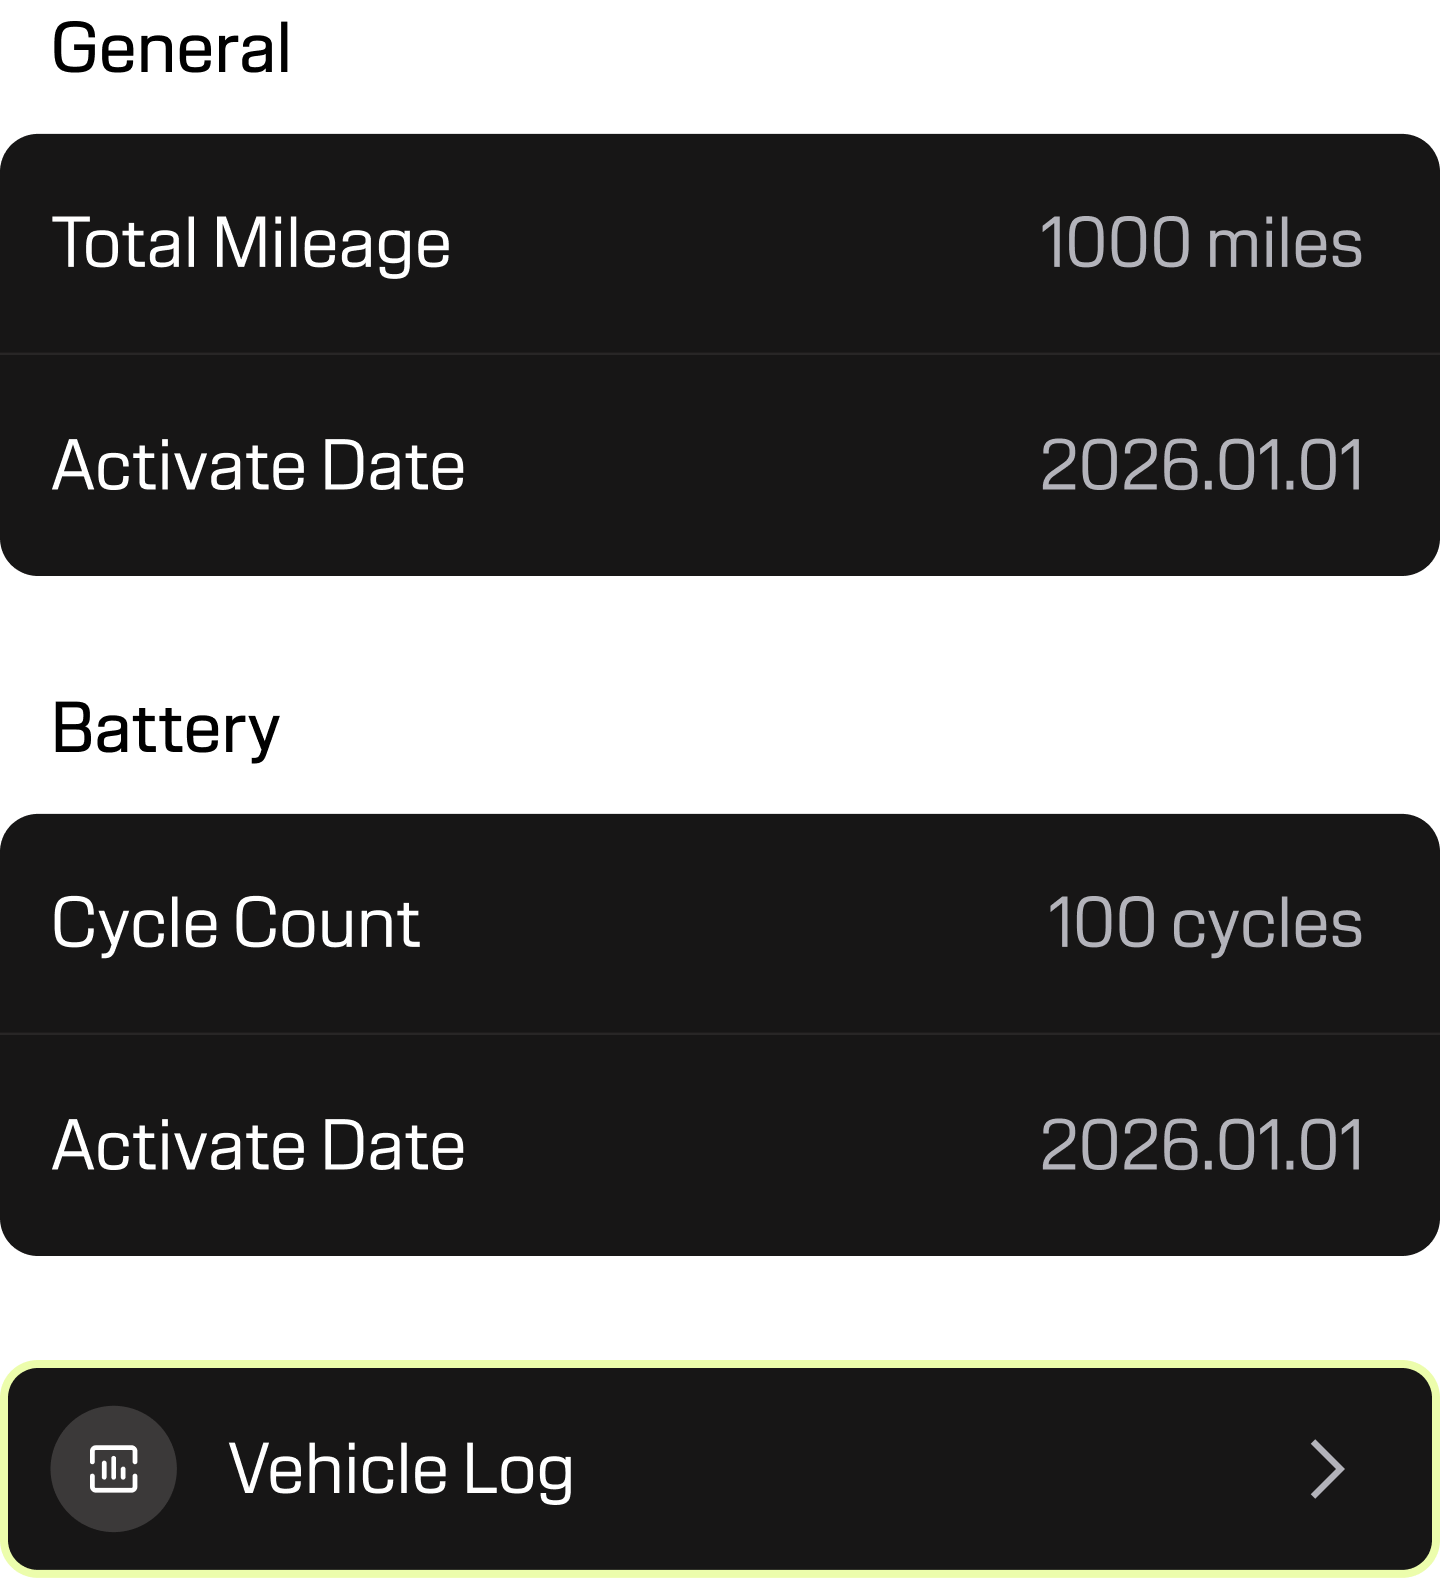
Task: Click the 2026.01.01 date below 1000 miles
Action: pos(1201,465)
